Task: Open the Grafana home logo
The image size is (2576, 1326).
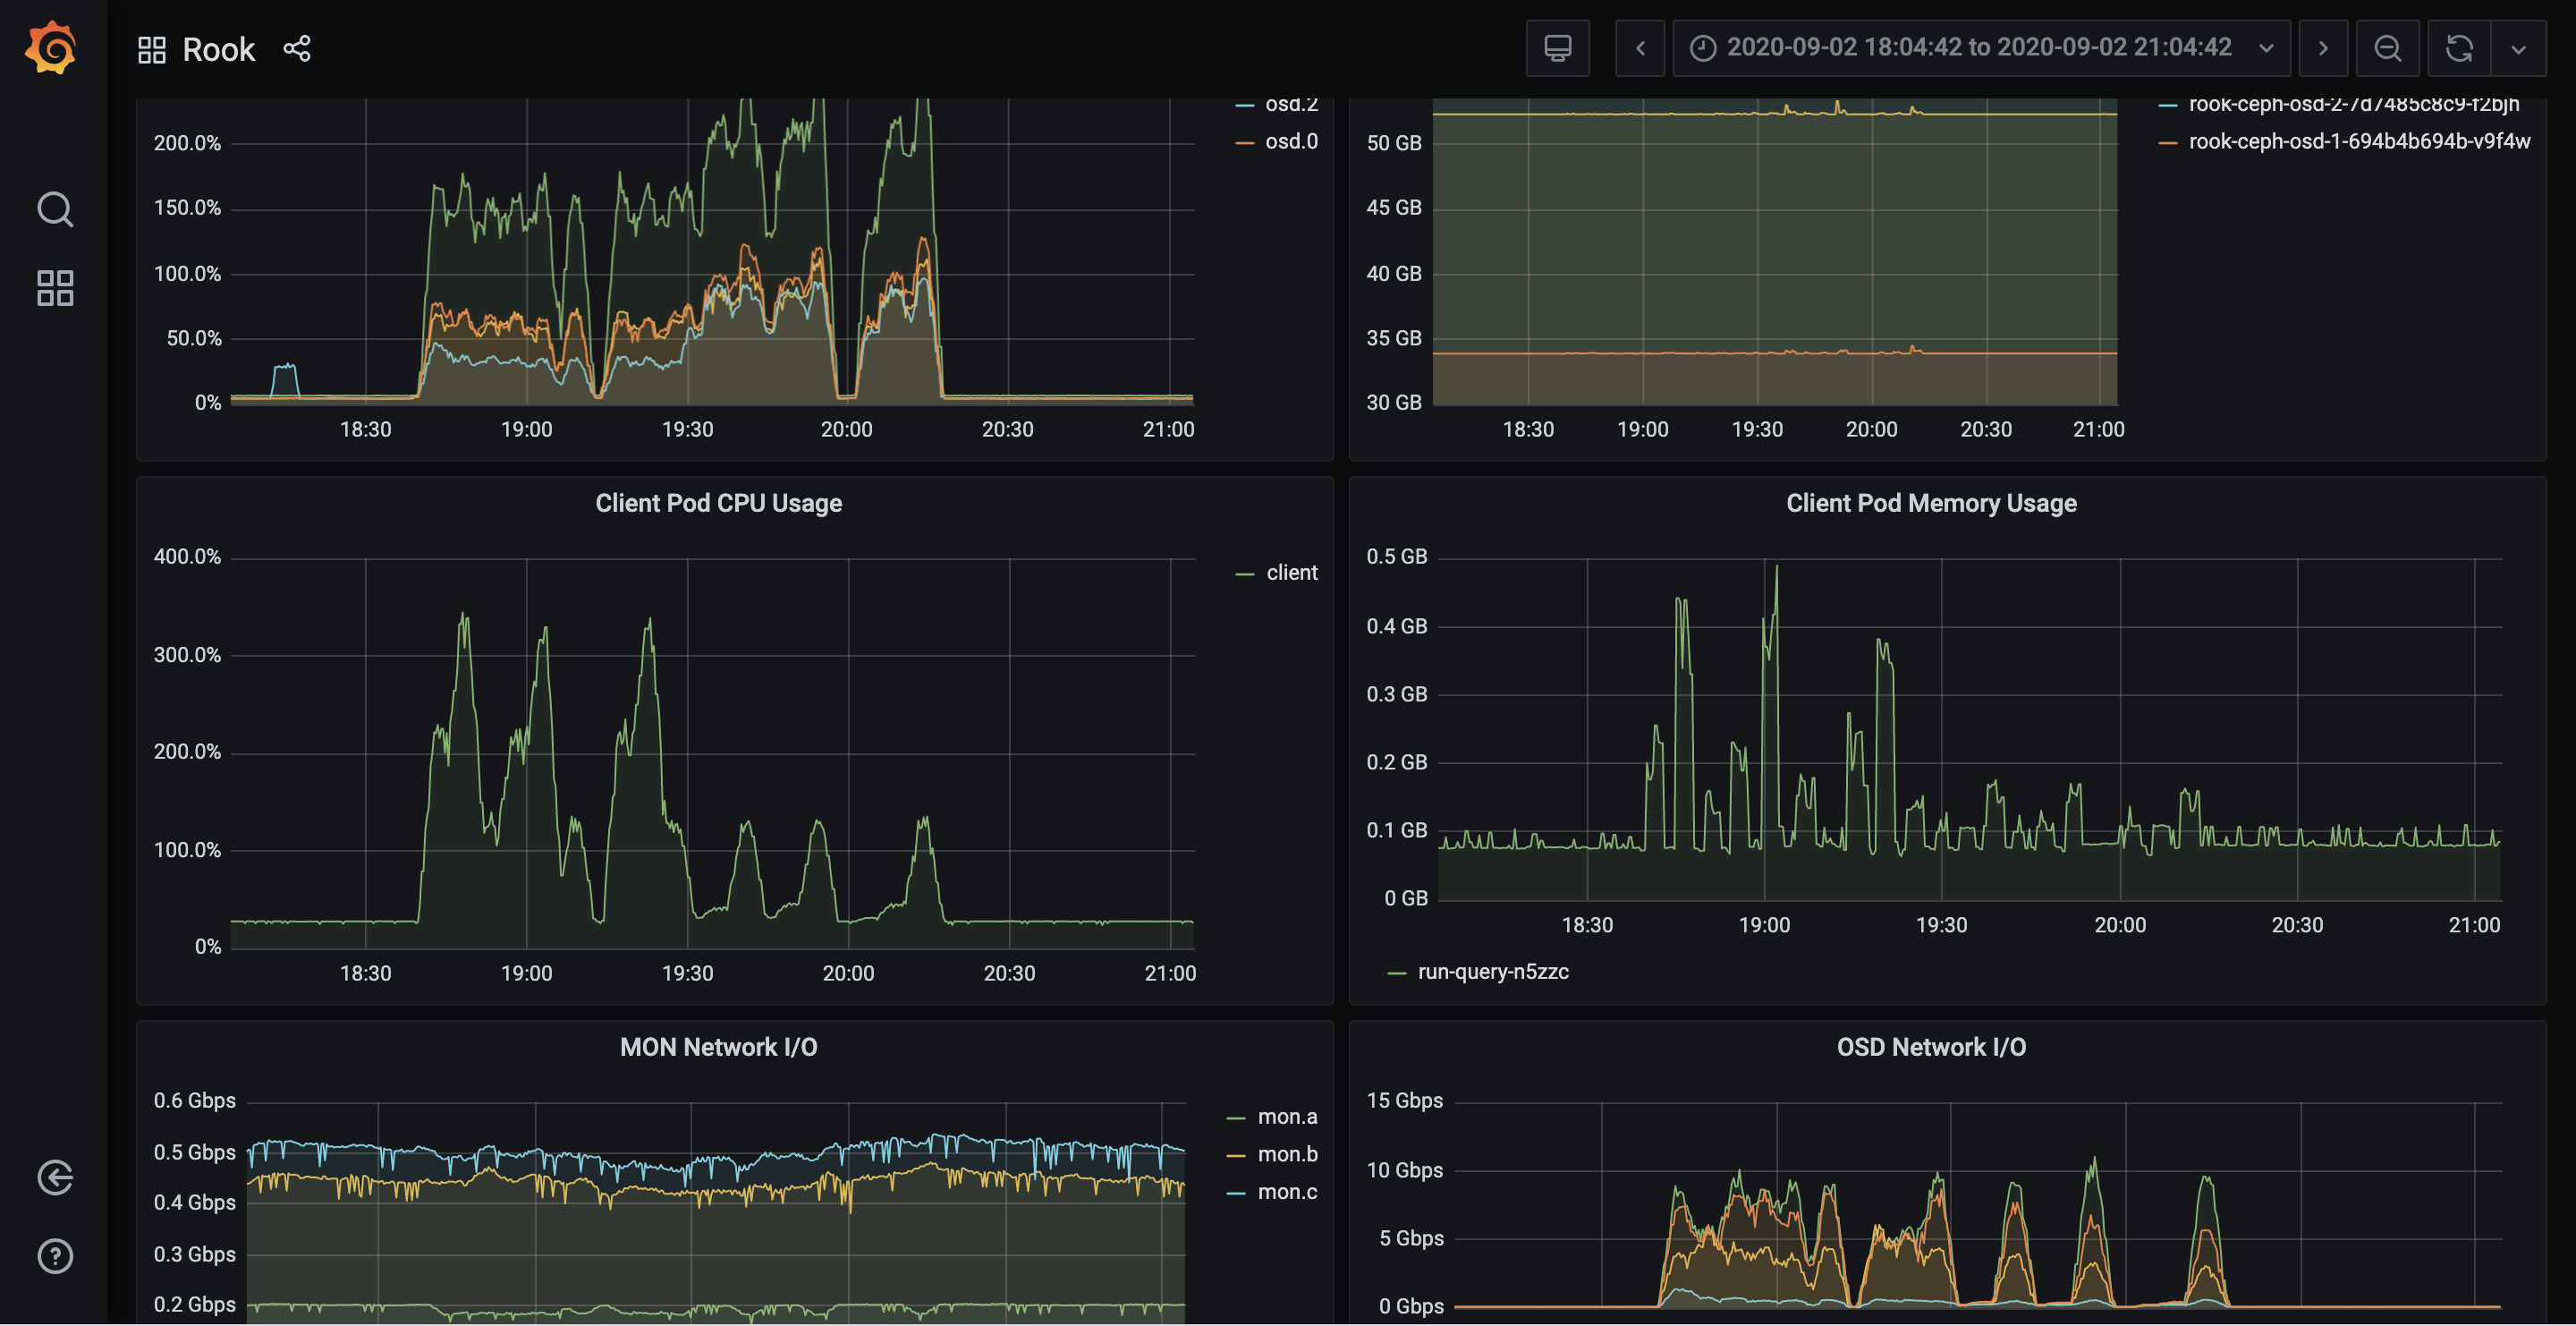Action: tap(51, 47)
